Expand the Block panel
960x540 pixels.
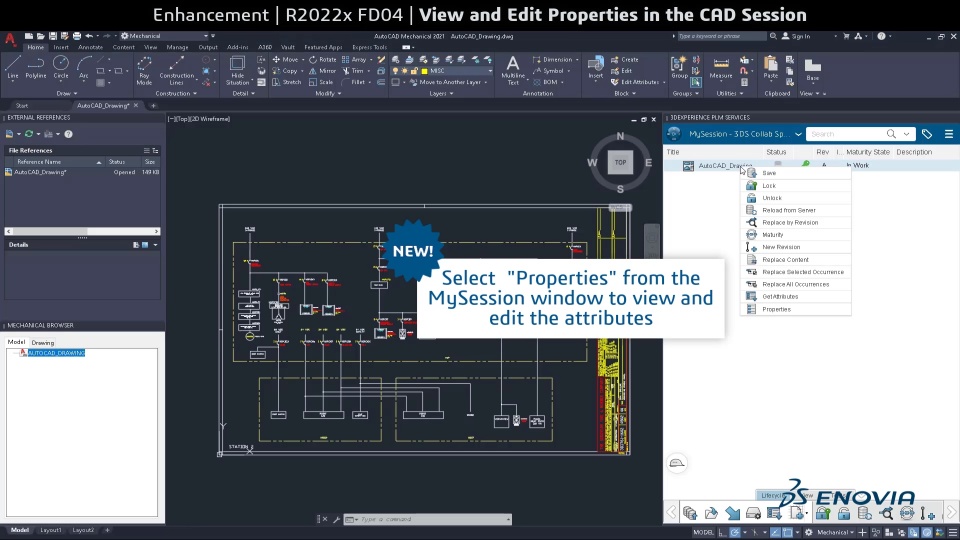tap(625, 94)
